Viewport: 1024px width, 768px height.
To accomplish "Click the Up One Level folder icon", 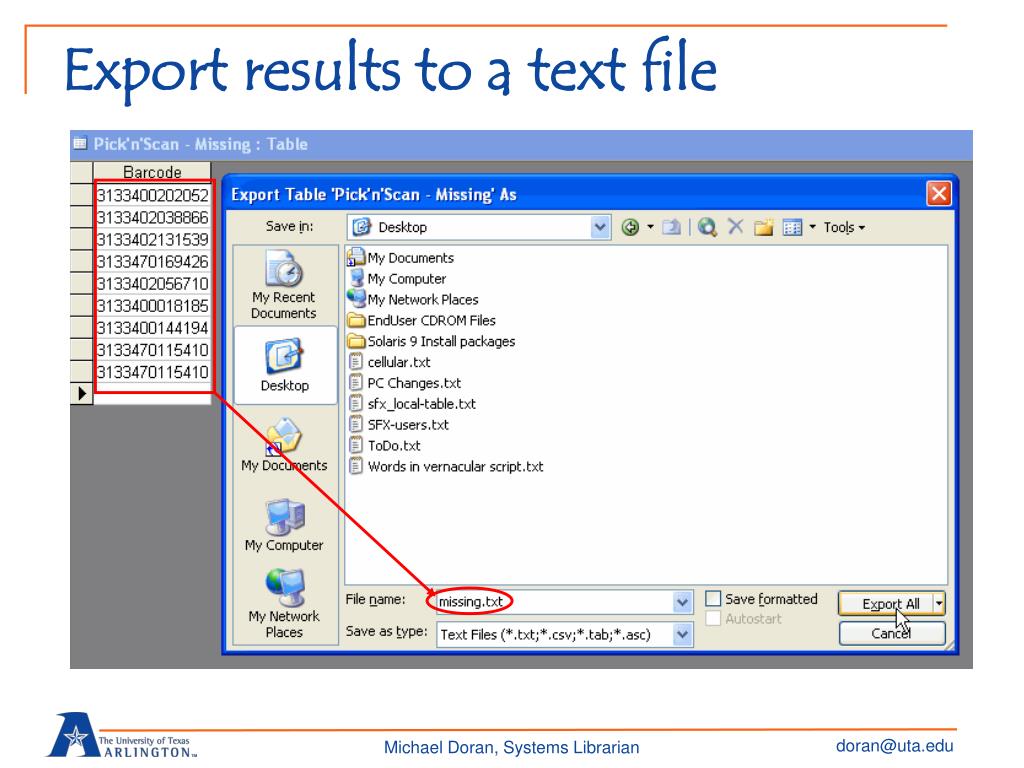I will click(670, 227).
